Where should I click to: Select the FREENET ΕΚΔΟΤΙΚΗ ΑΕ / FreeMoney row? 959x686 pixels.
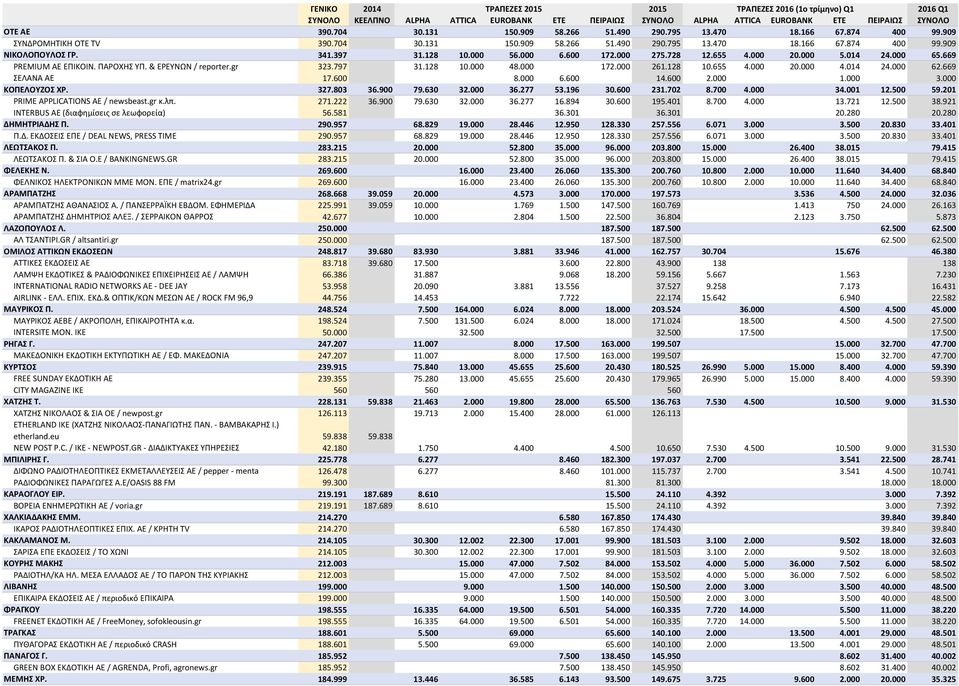pos(480,621)
